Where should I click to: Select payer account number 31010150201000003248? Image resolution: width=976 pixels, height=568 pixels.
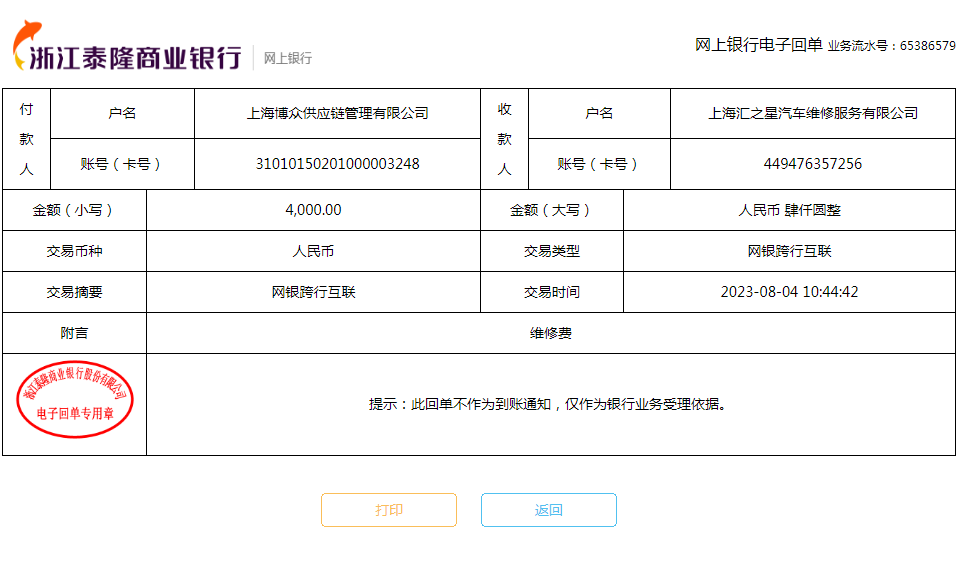coord(337,164)
